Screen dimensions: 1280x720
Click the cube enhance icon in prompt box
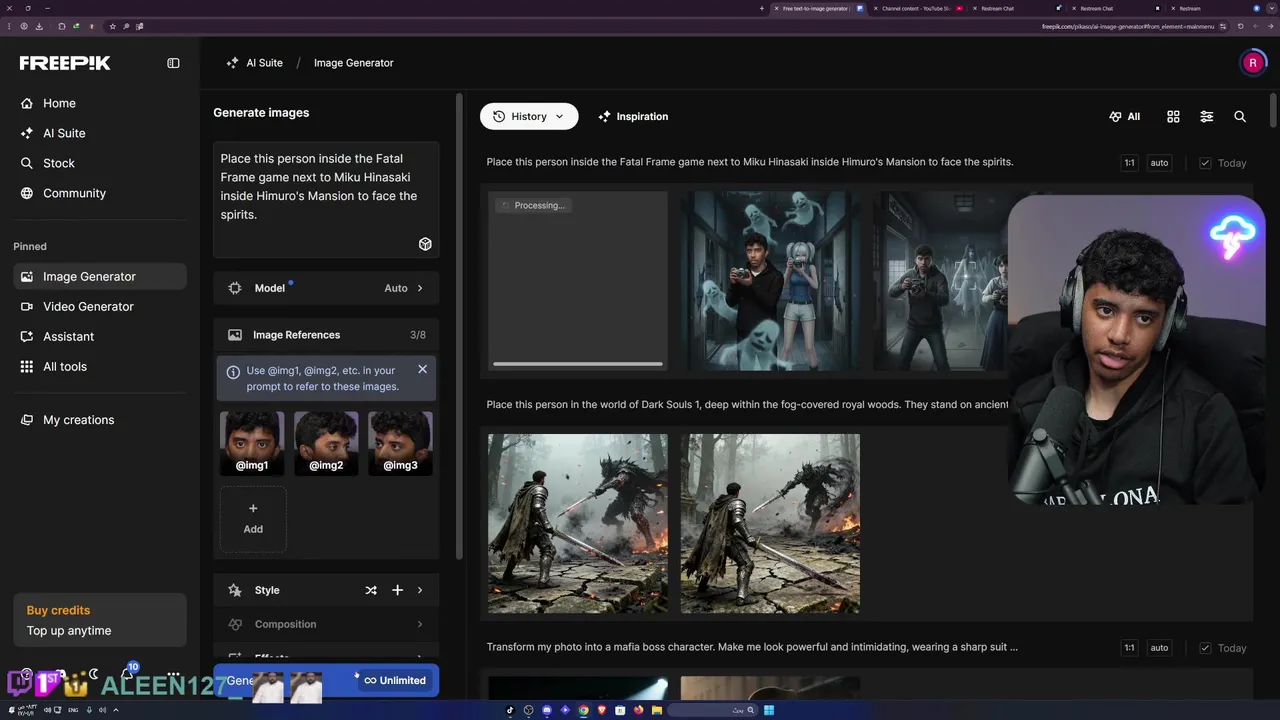(x=425, y=244)
